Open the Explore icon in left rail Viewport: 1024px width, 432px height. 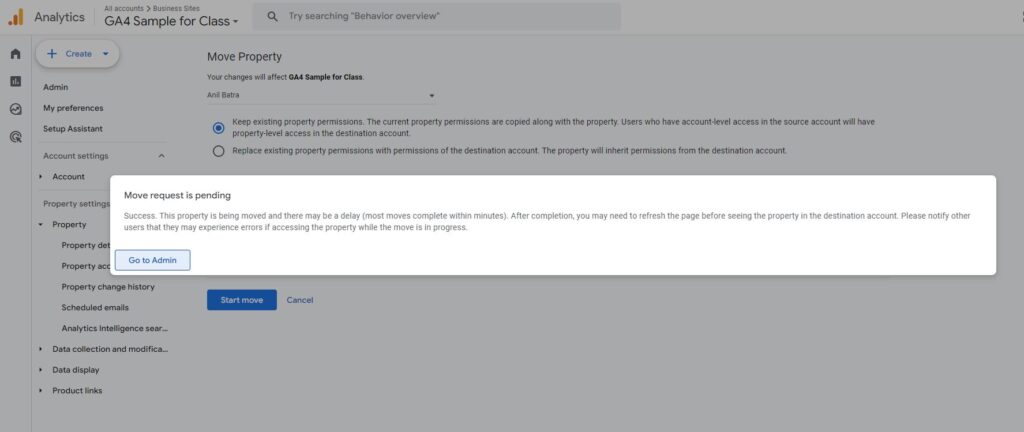(15, 109)
